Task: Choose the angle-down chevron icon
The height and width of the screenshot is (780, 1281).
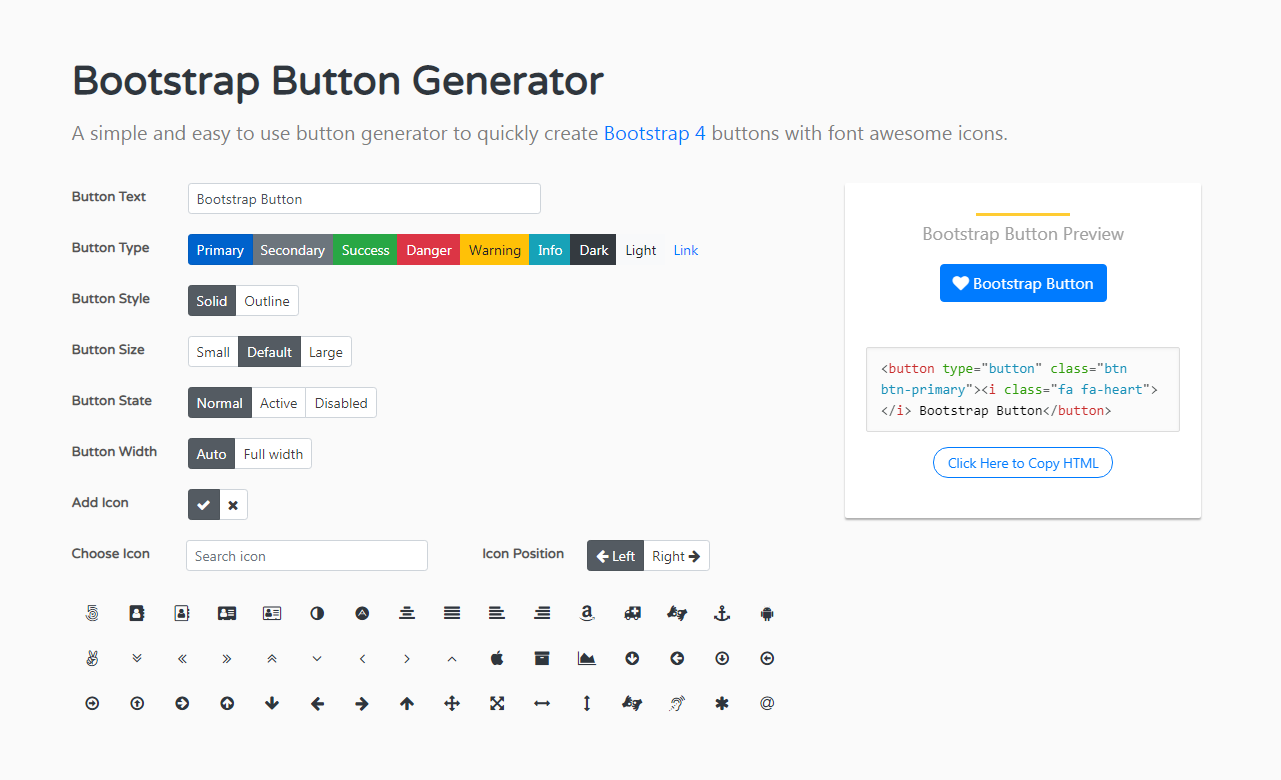Action: [x=317, y=658]
